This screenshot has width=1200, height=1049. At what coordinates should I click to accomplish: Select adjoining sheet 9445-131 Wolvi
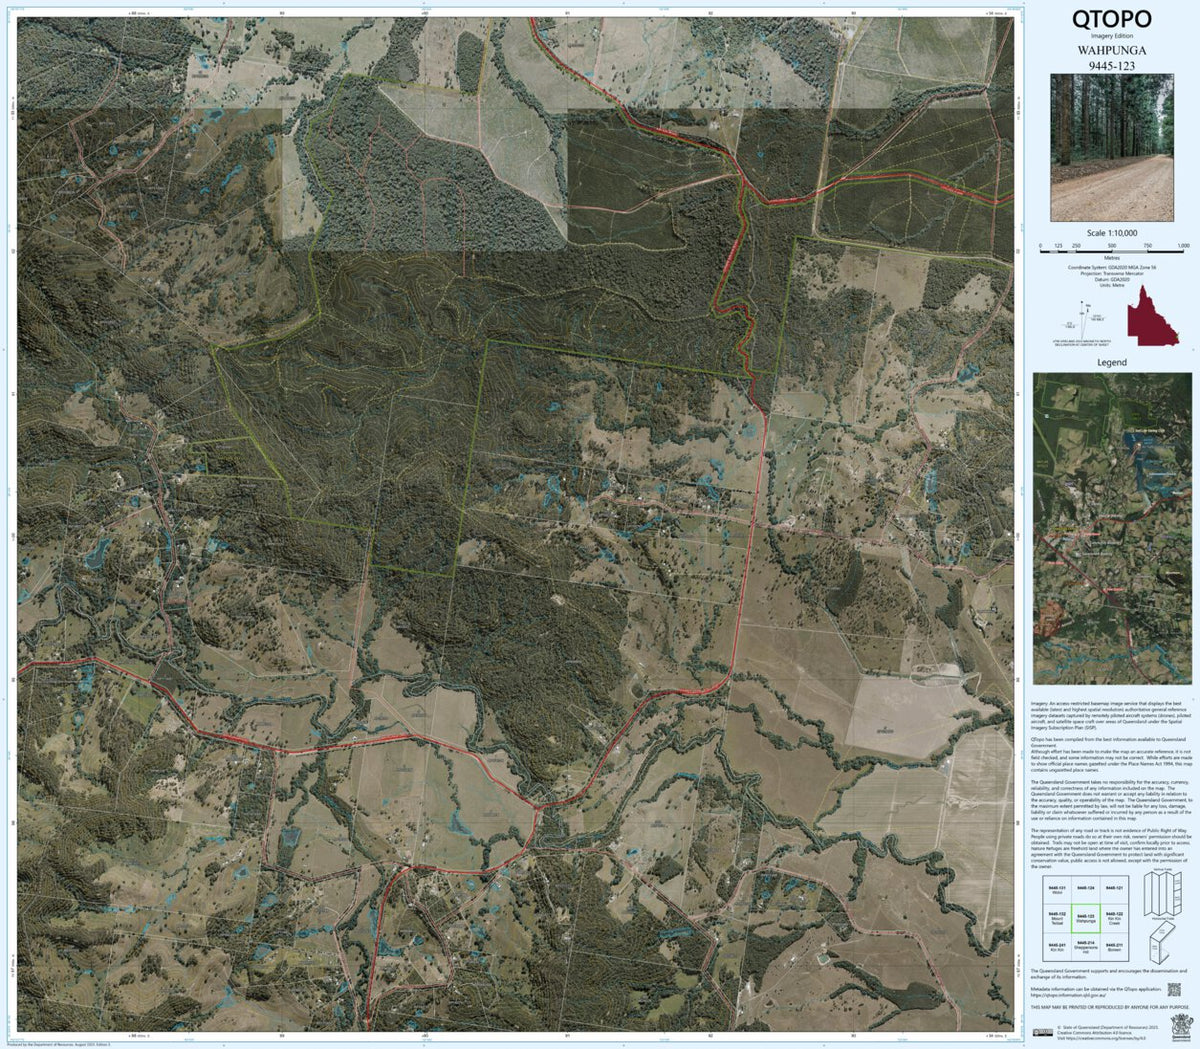(1057, 890)
